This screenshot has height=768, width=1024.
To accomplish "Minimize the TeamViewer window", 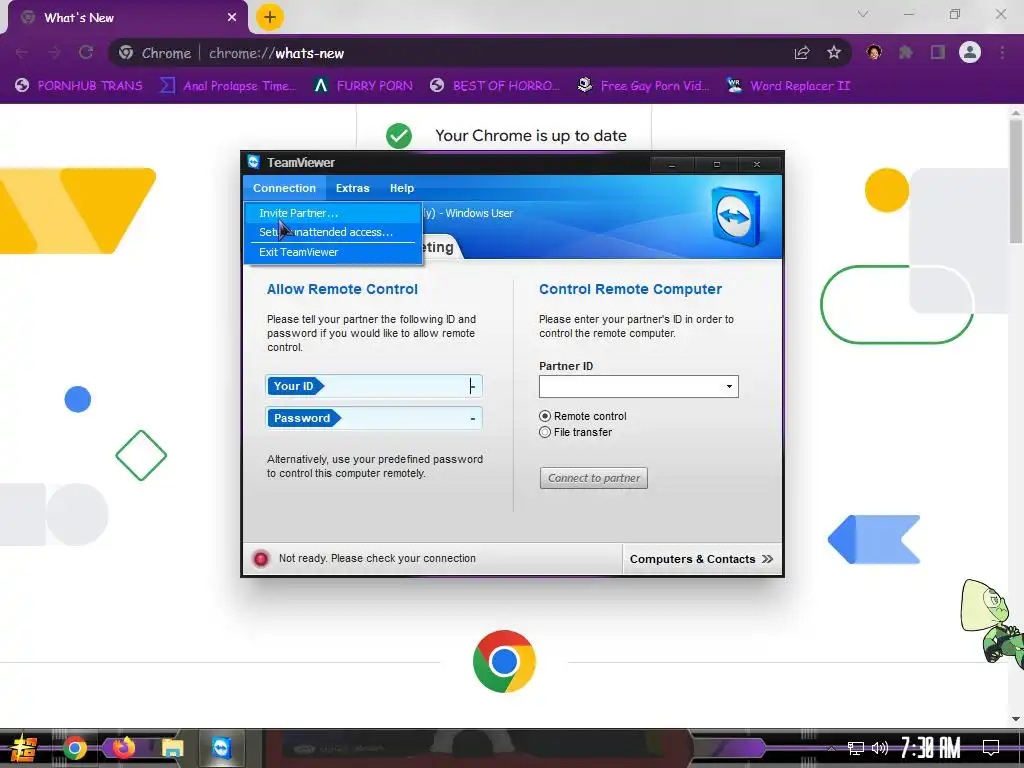I will (671, 165).
